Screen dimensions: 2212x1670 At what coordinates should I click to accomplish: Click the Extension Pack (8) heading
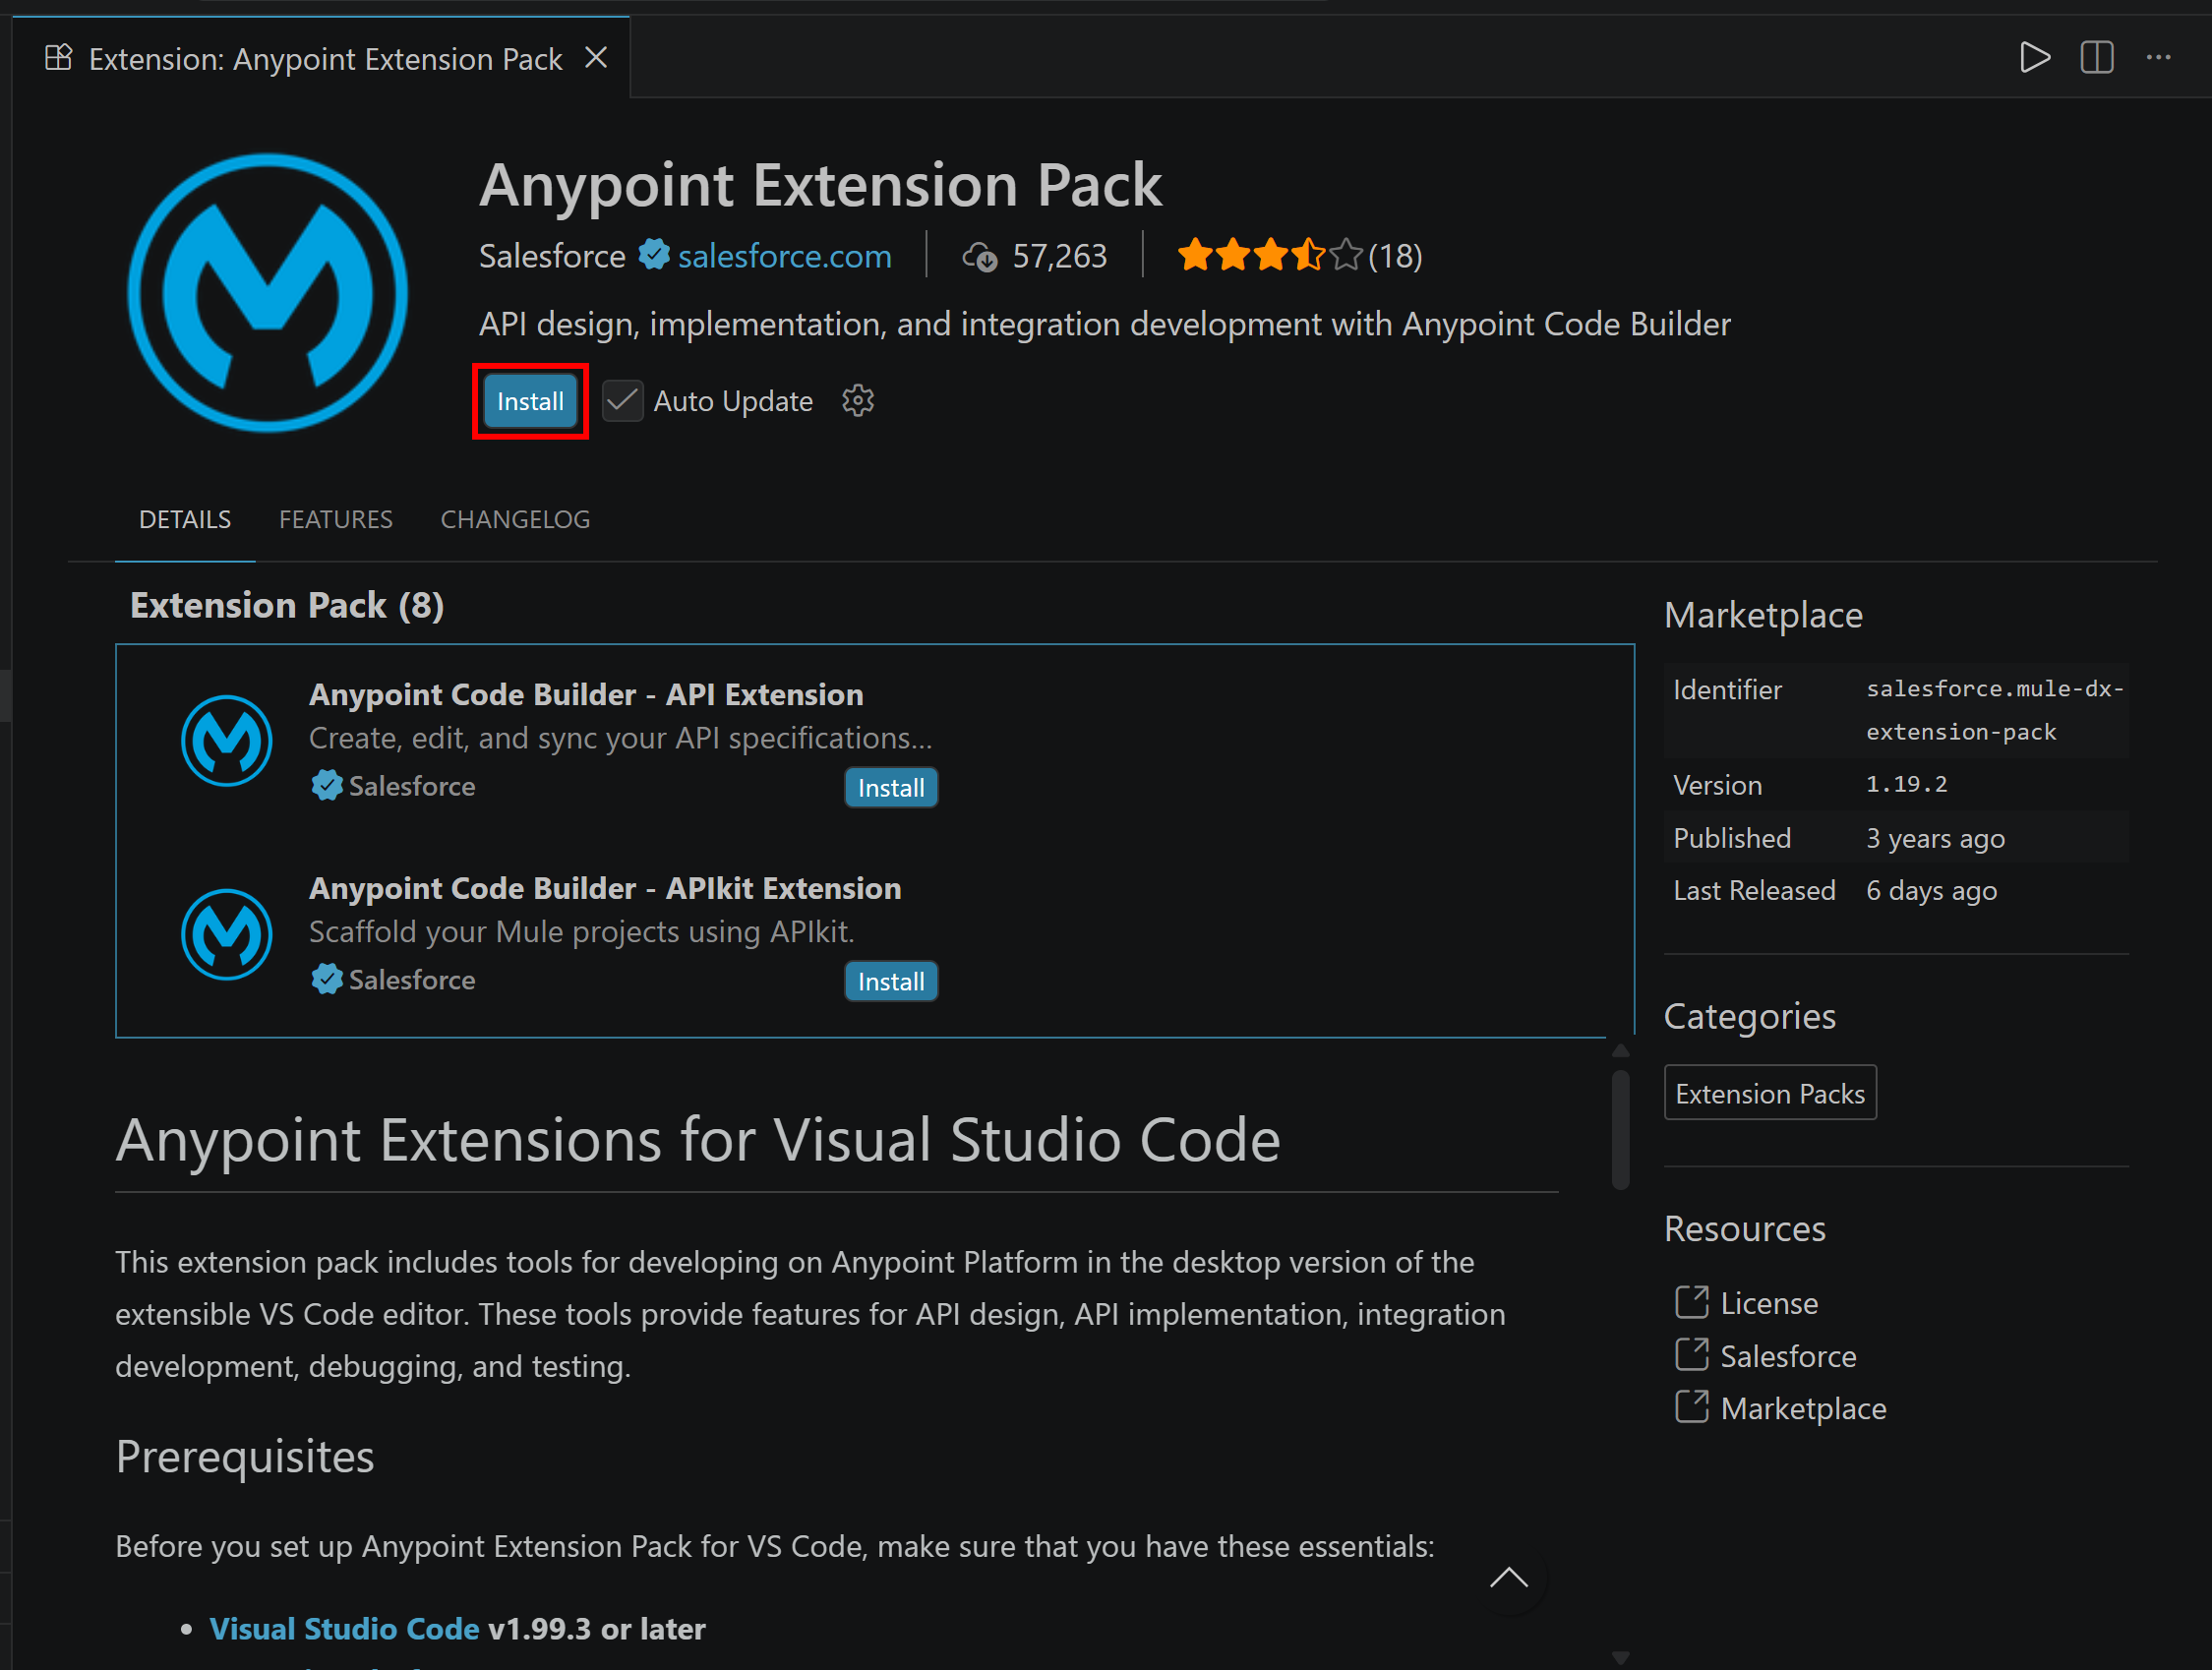pyautogui.click(x=287, y=606)
